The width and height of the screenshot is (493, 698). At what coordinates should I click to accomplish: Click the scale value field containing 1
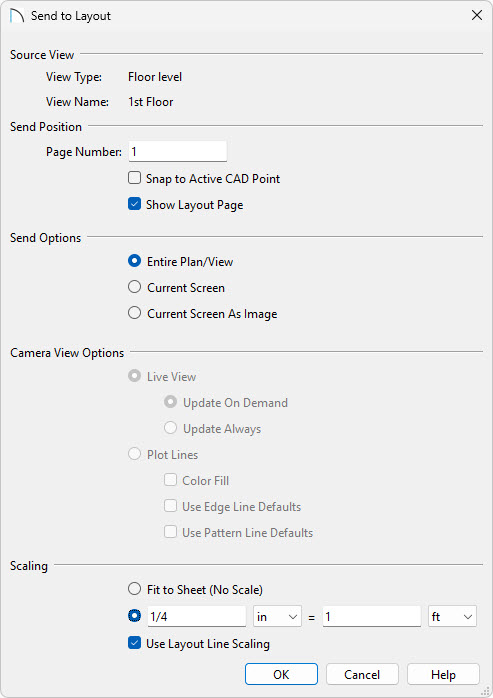372,617
